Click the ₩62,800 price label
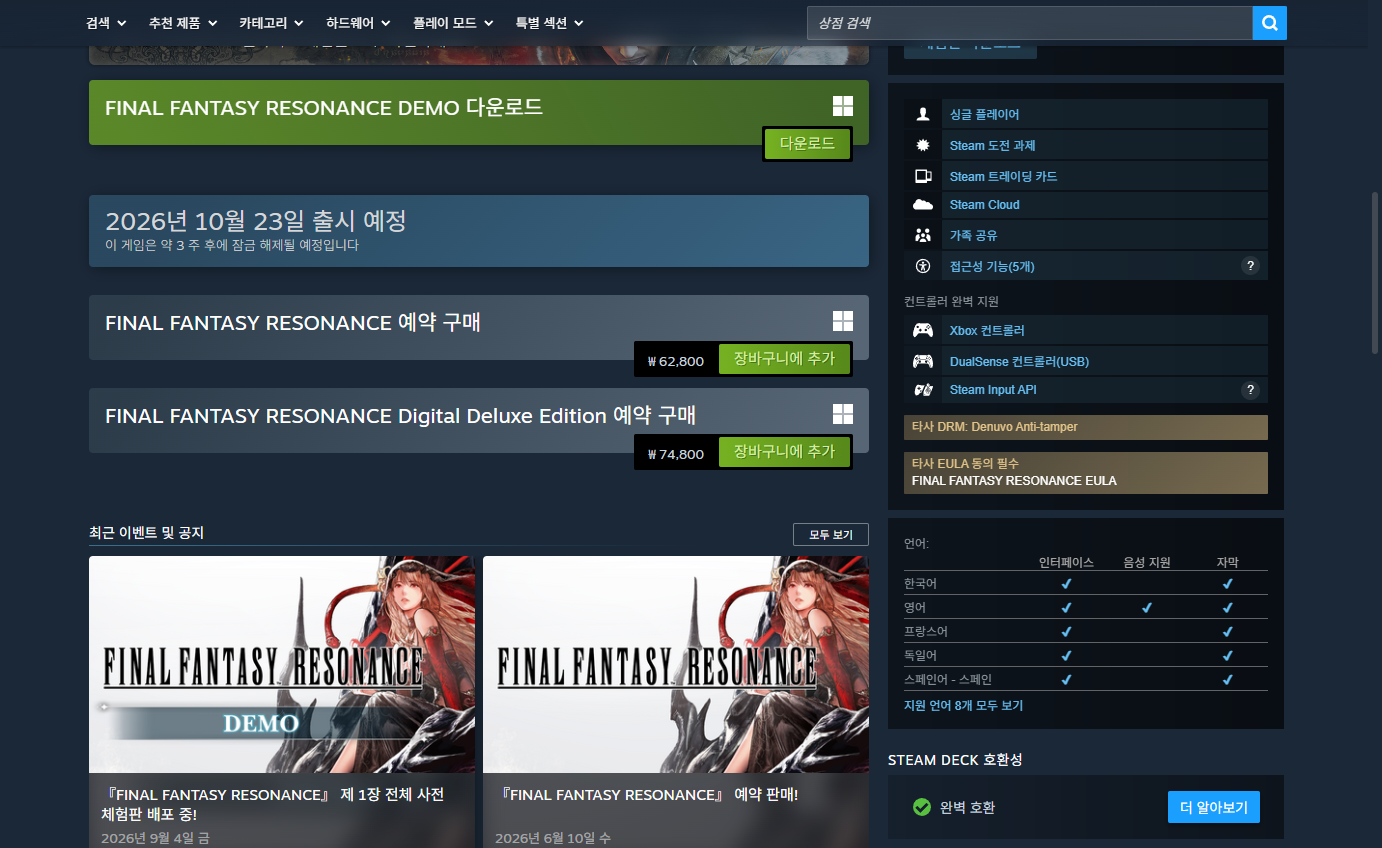 pyautogui.click(x=676, y=361)
